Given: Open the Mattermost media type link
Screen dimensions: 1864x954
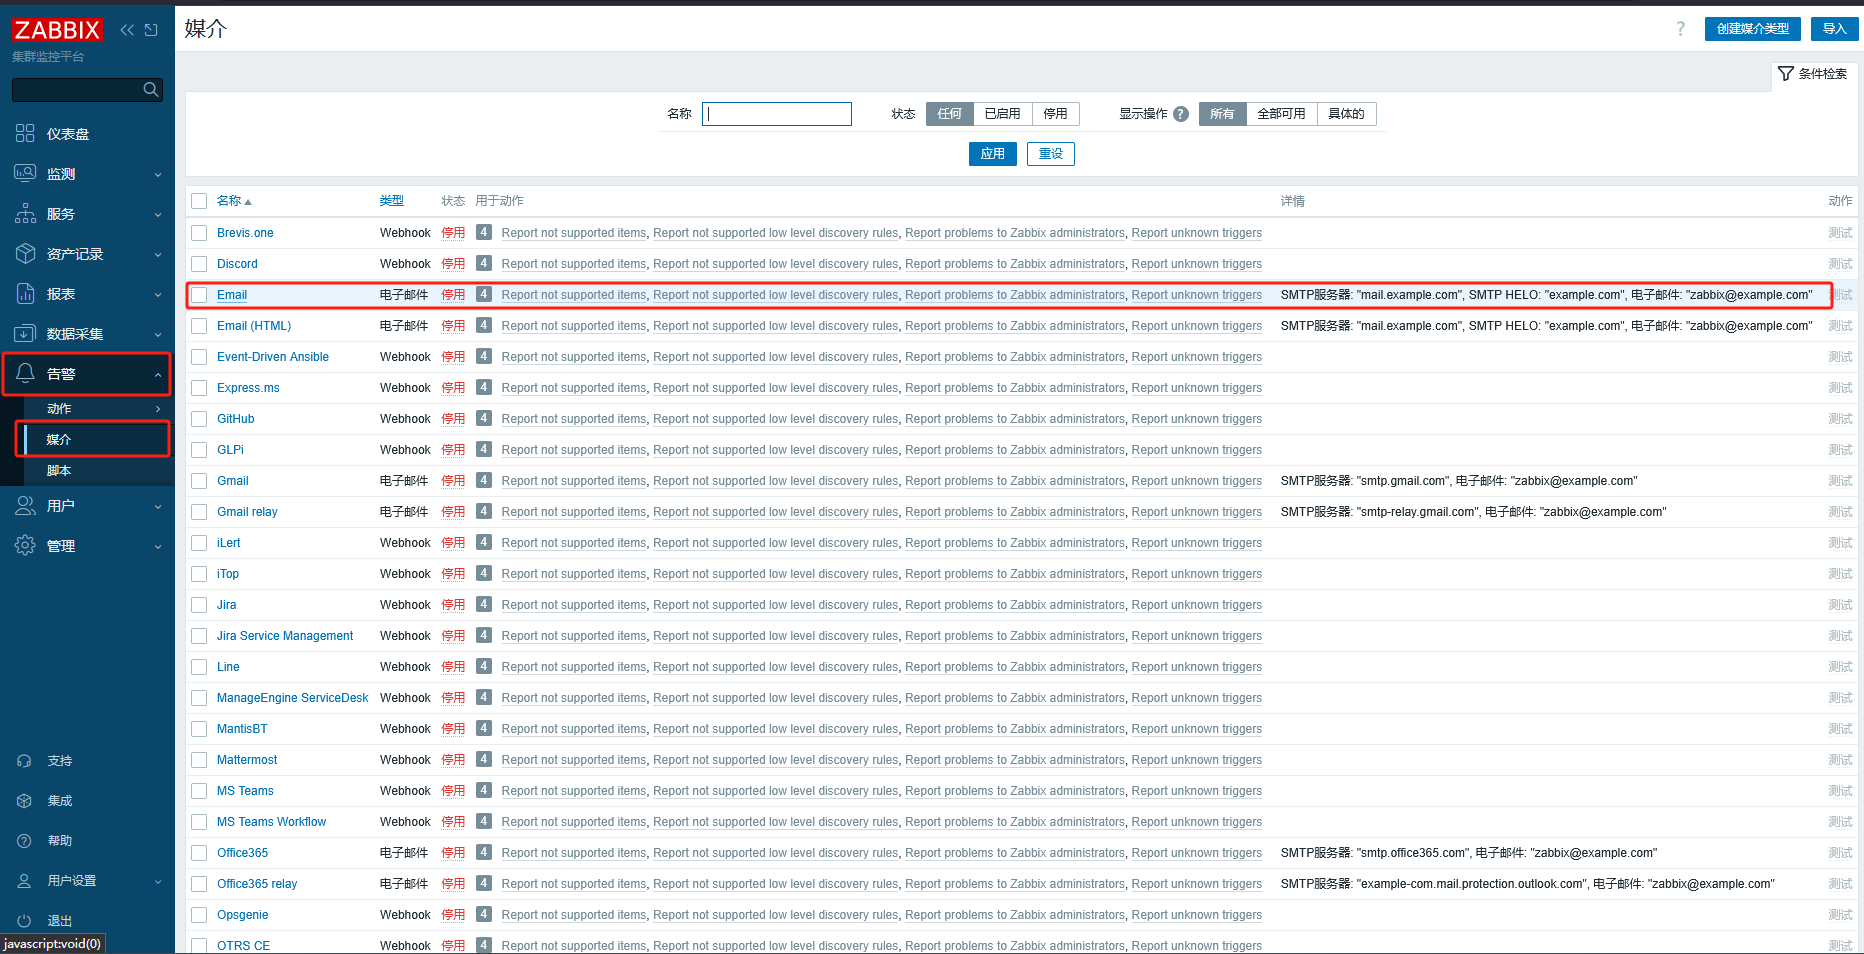Looking at the screenshot, I should click(x=247, y=760).
